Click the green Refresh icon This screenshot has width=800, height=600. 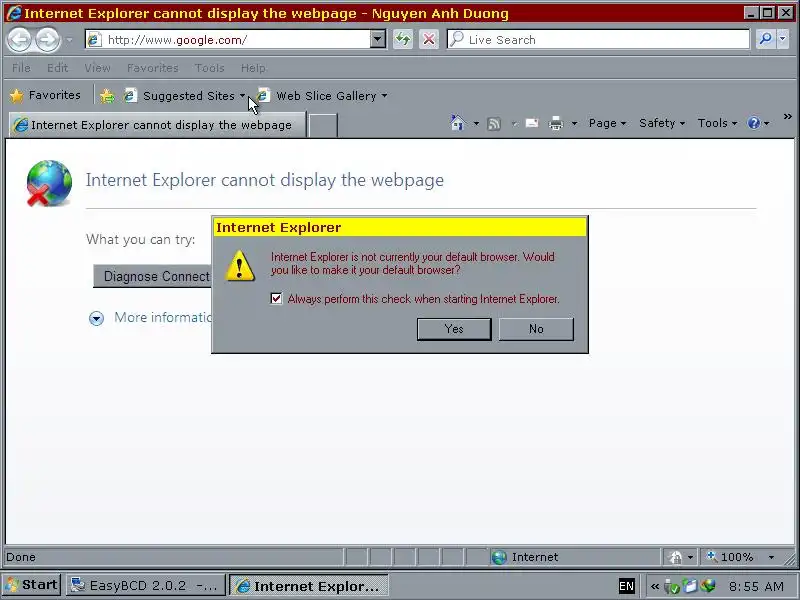click(403, 40)
